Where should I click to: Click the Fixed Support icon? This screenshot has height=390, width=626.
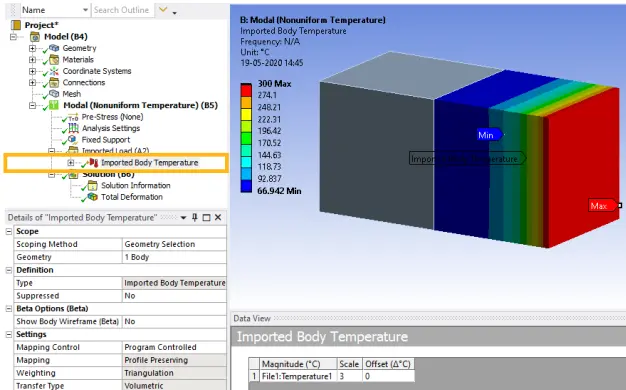[x=72, y=140]
